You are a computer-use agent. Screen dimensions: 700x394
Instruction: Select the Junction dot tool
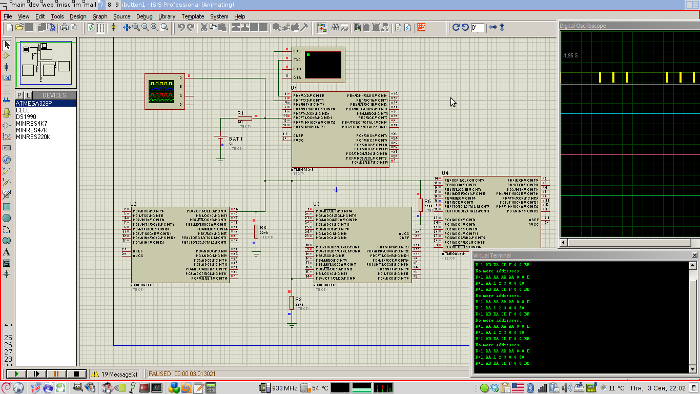(x=7, y=67)
